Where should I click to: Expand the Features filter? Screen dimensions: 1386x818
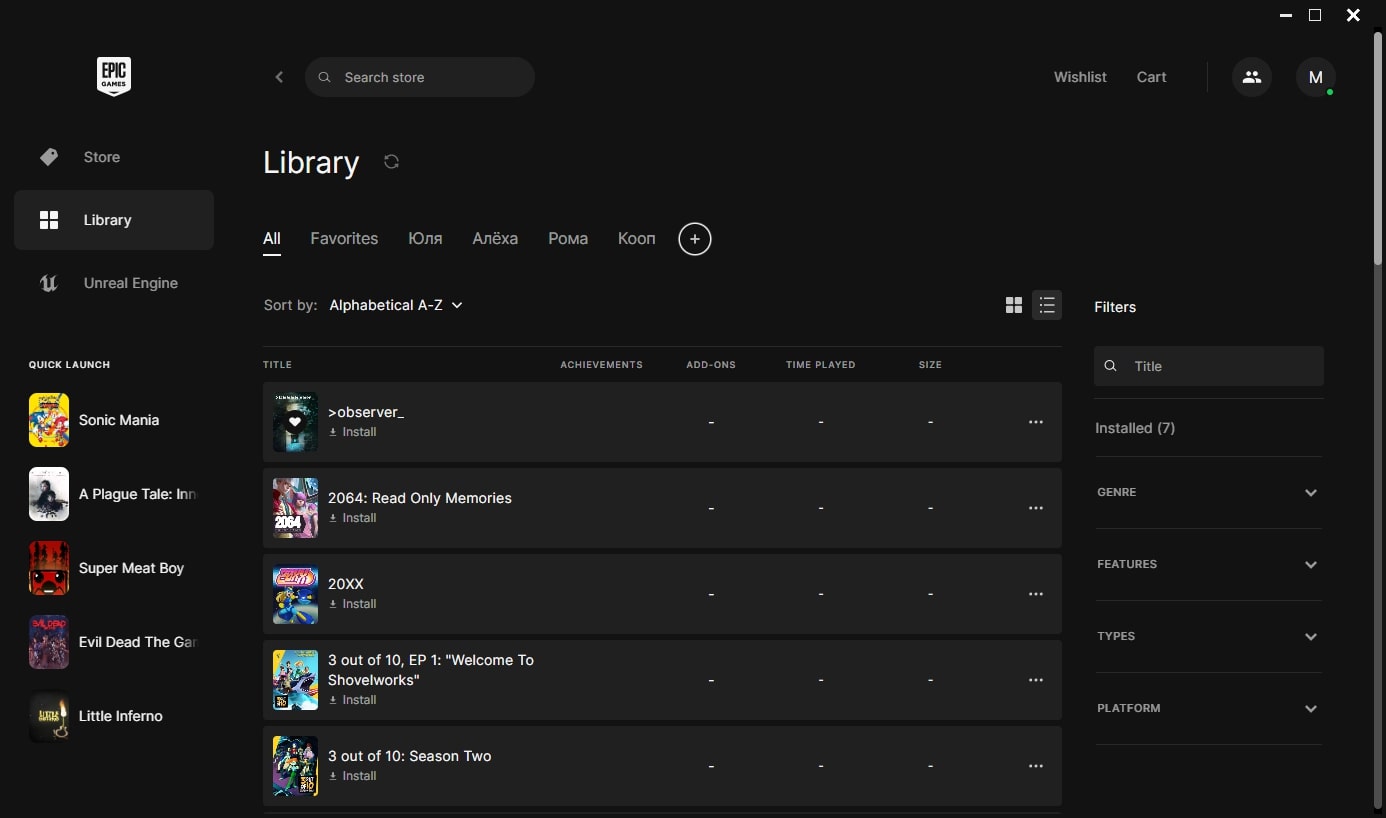click(x=1208, y=564)
